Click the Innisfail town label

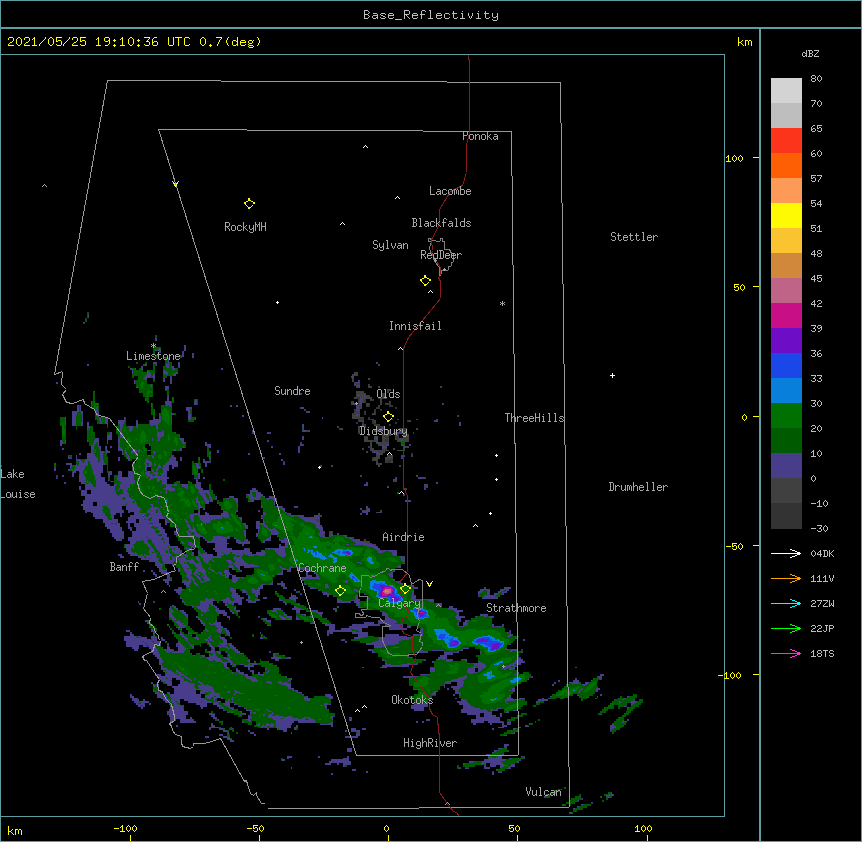coord(415,326)
